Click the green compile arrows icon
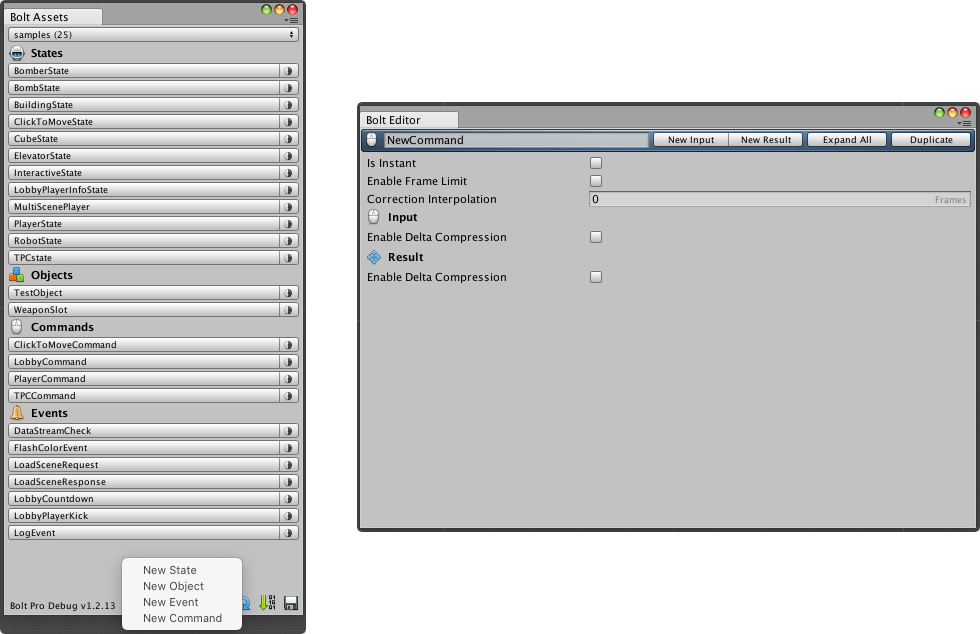This screenshot has width=980, height=634. point(265,602)
